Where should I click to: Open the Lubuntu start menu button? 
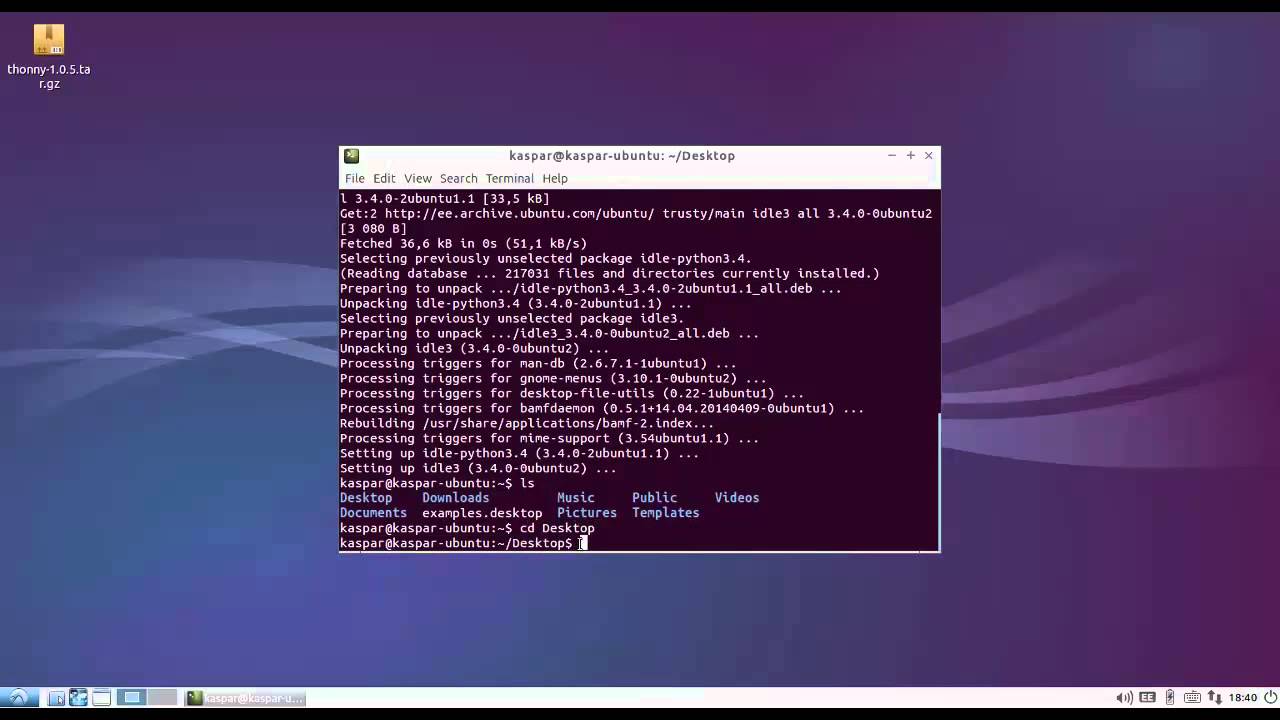point(19,697)
